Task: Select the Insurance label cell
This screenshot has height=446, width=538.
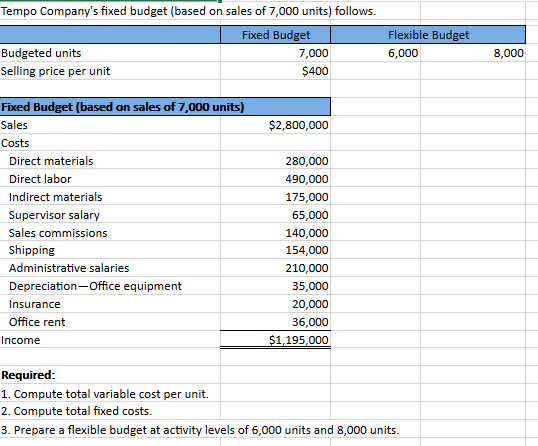Action: tap(110, 304)
